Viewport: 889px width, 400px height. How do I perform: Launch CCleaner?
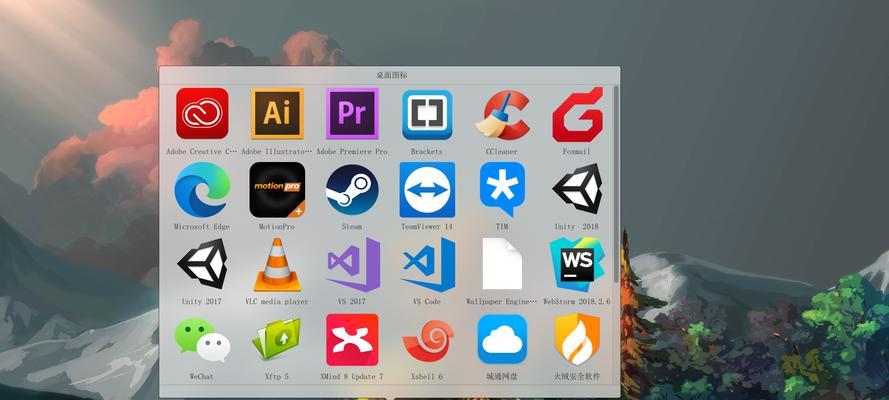pos(502,115)
